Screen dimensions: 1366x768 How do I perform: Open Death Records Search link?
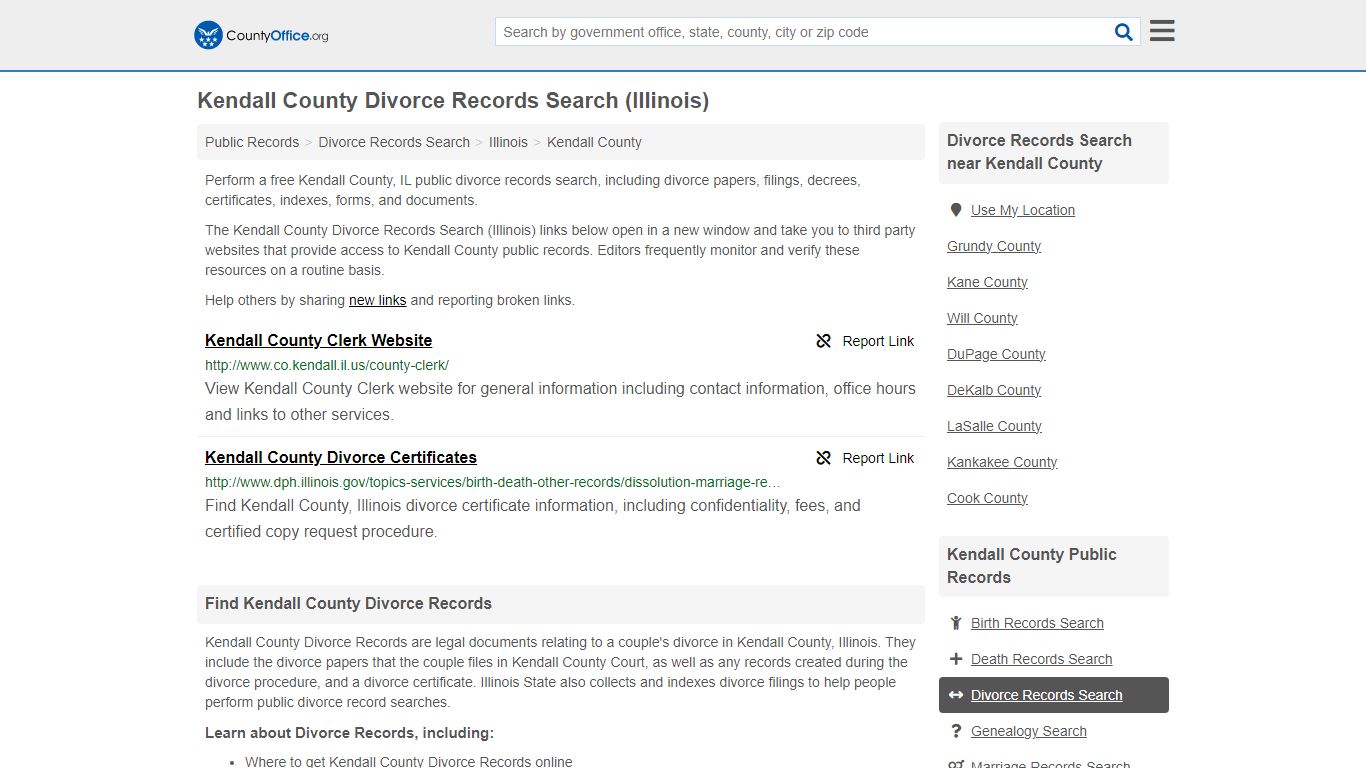coord(1041,659)
